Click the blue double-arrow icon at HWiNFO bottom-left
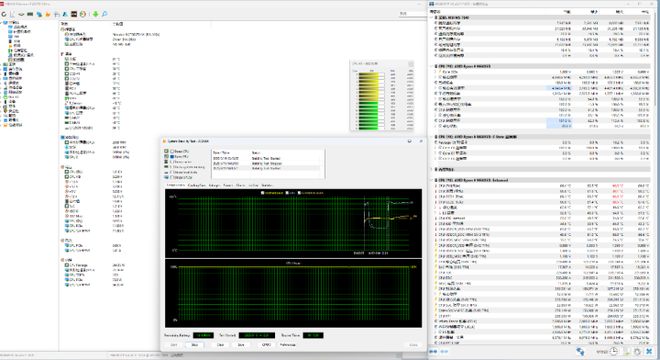The image size is (660, 360). pos(433,351)
